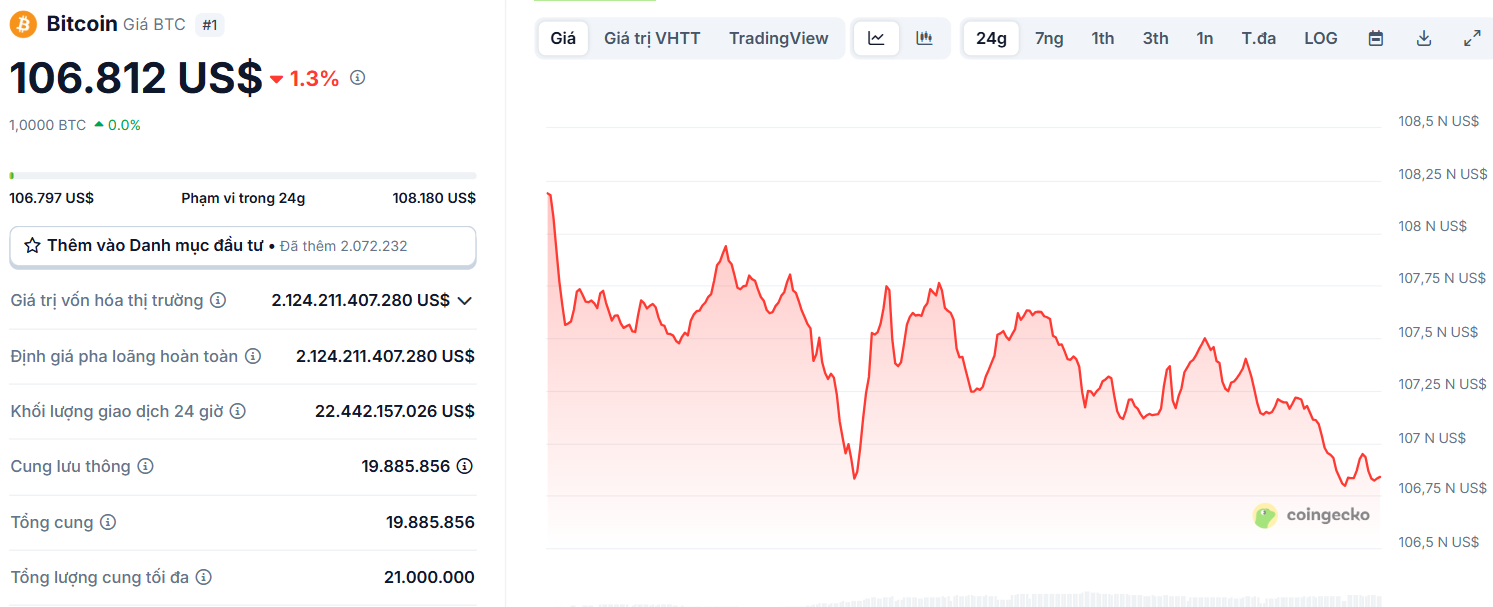Select the T.đa time range
This screenshot has height=607, width=1493.
1259,38
